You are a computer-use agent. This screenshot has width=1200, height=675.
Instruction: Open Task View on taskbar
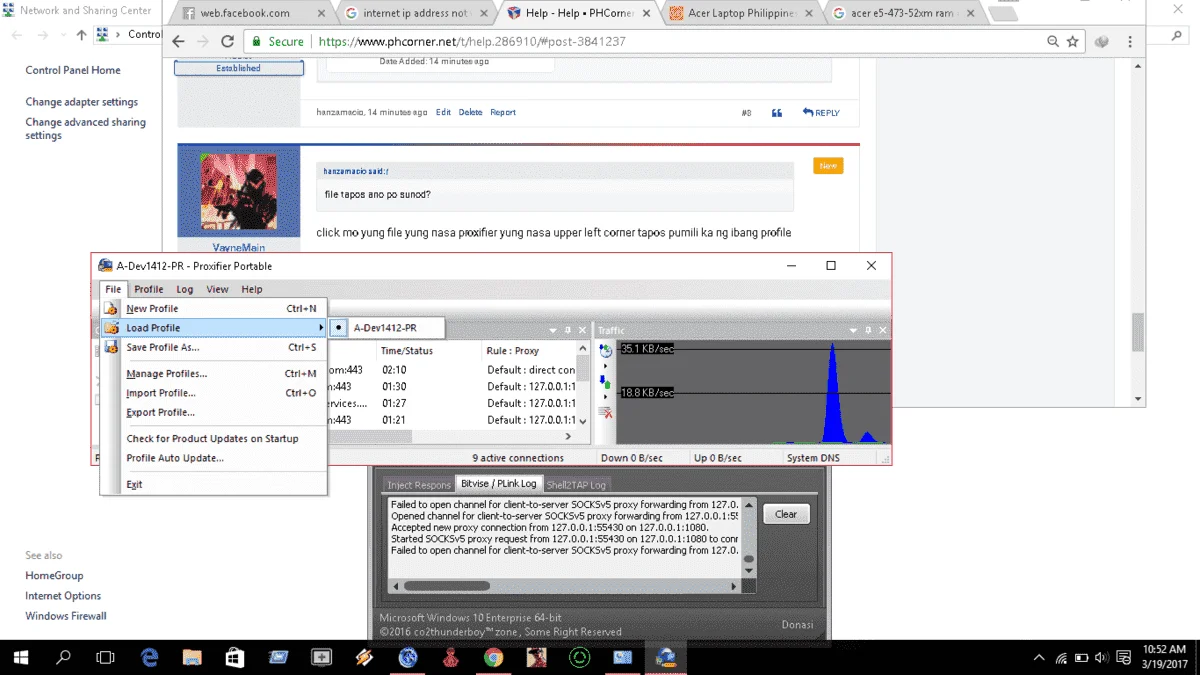(105, 657)
